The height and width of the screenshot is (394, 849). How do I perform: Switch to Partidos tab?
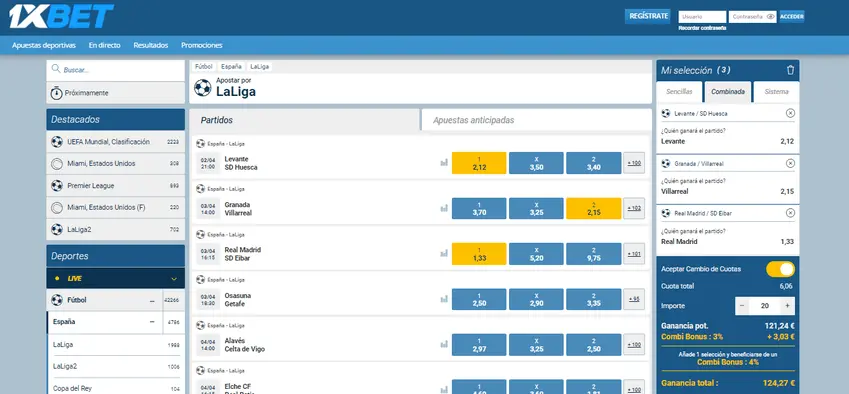click(x=304, y=120)
